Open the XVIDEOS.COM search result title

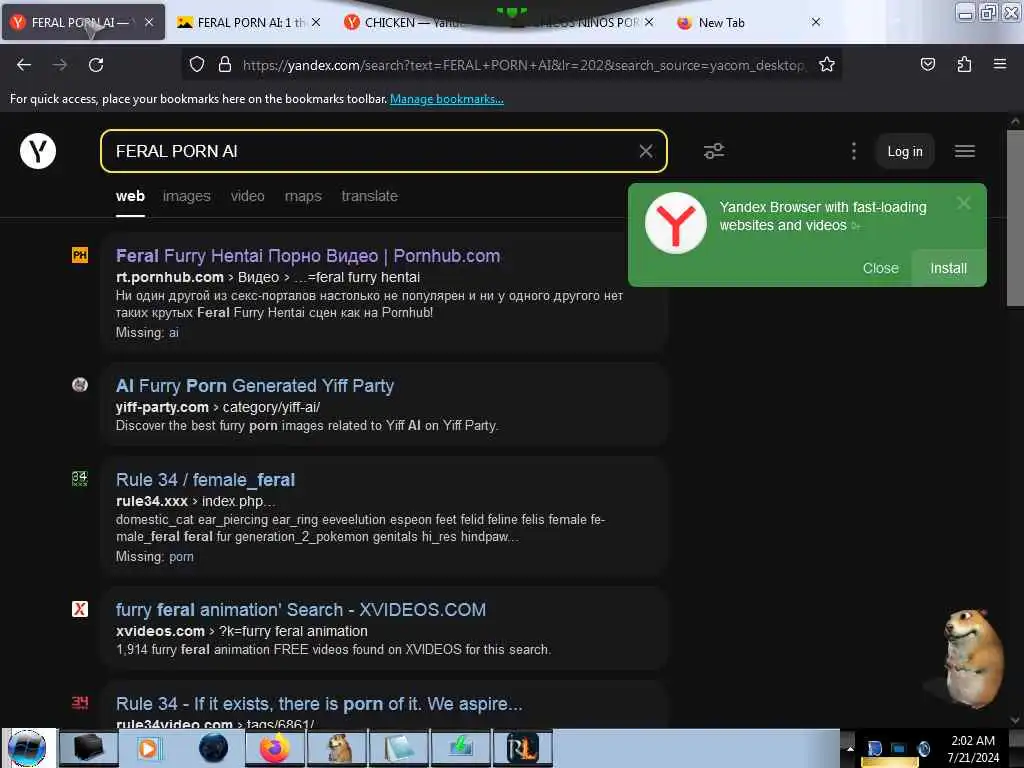300,610
